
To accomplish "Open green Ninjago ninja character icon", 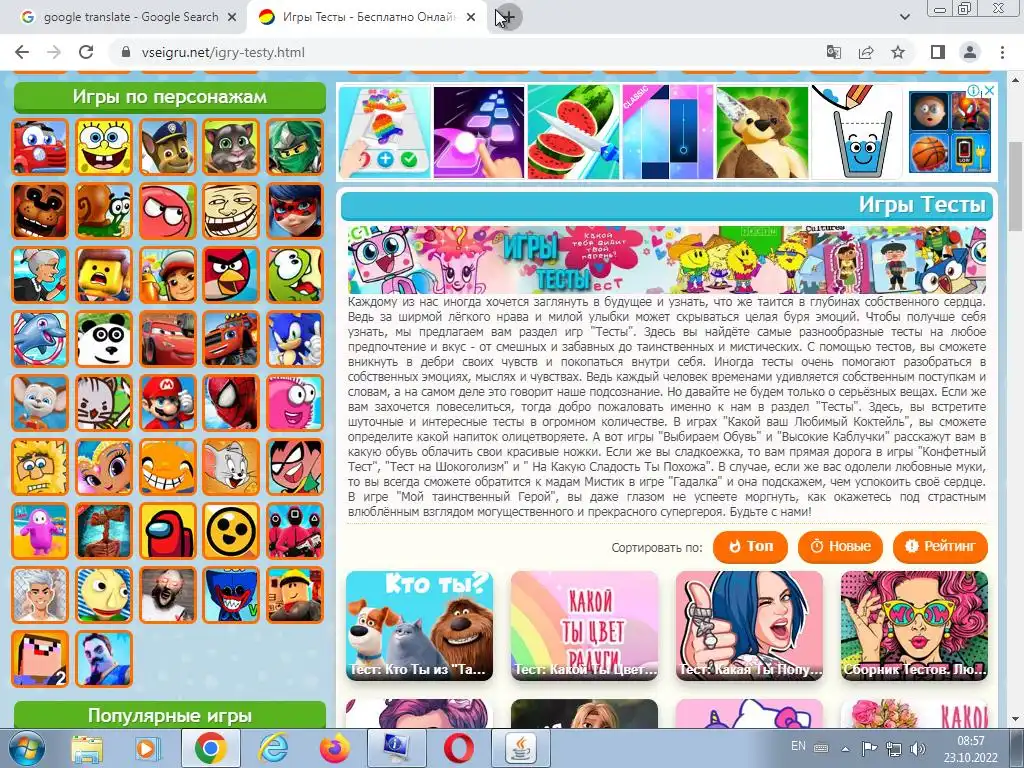I will [295, 147].
